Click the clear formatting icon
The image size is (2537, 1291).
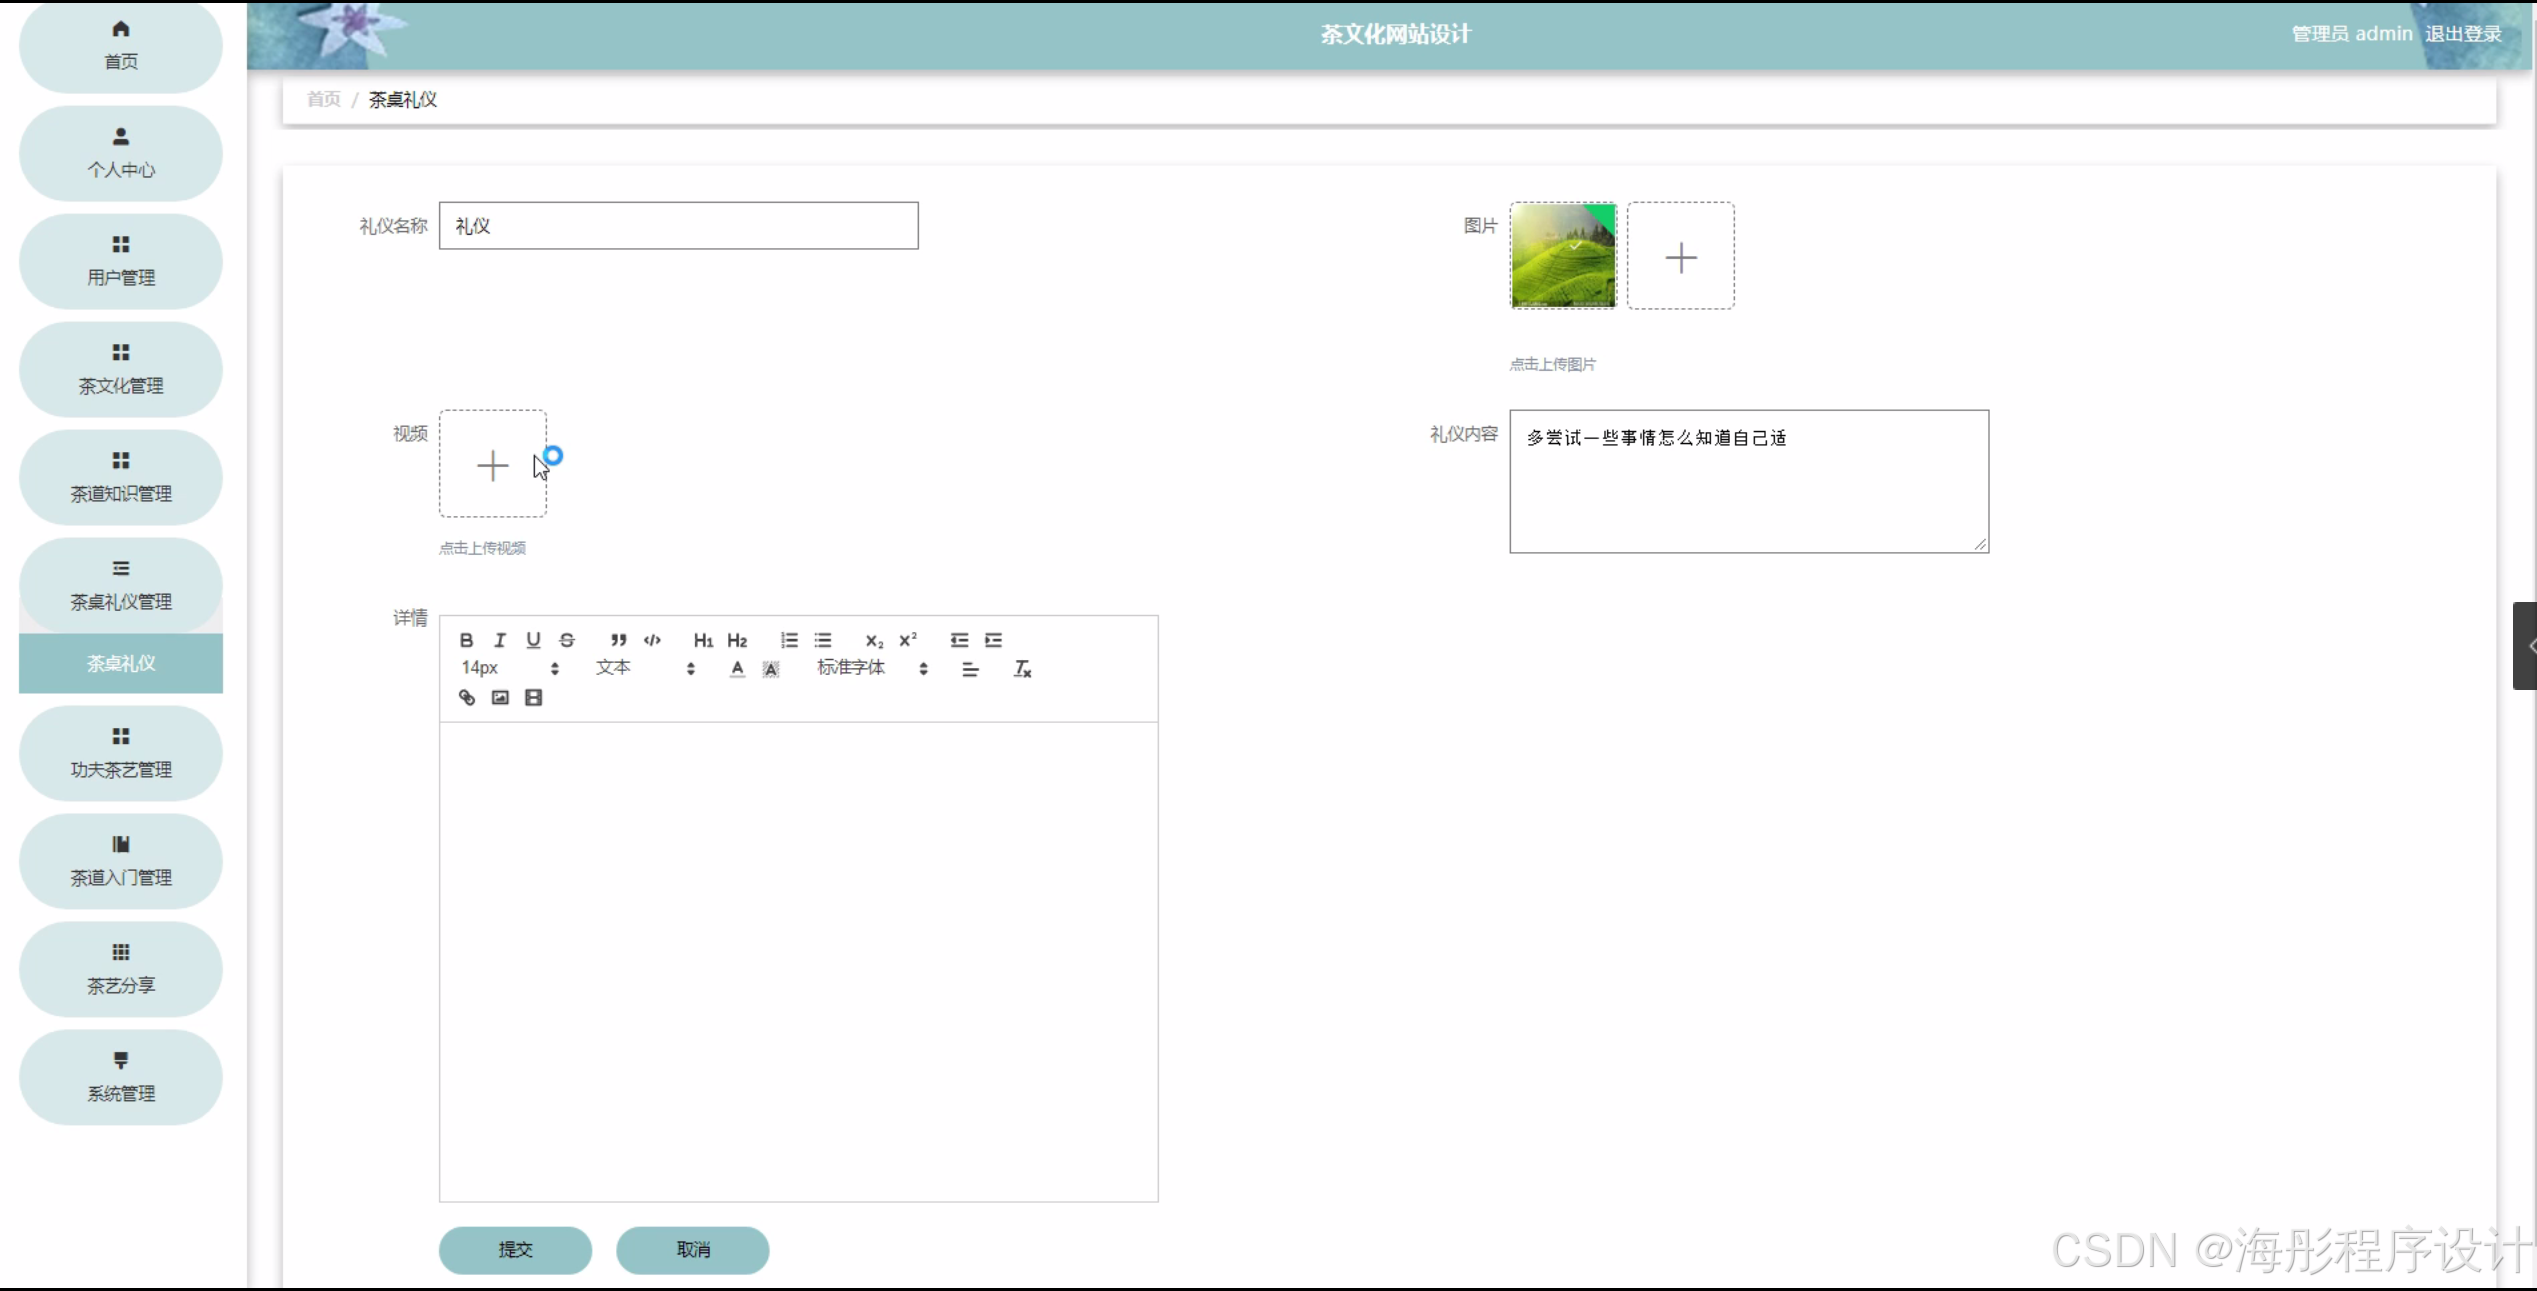coord(1022,669)
